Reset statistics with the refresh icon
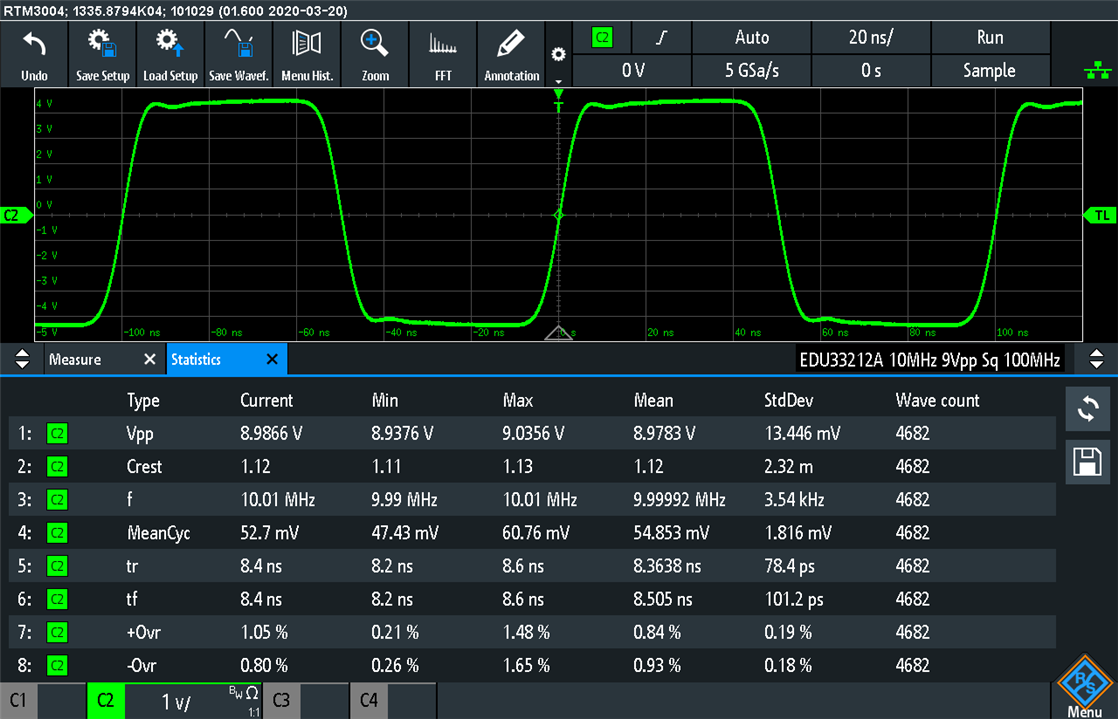Screen dimensions: 1118x719 point(1088,409)
